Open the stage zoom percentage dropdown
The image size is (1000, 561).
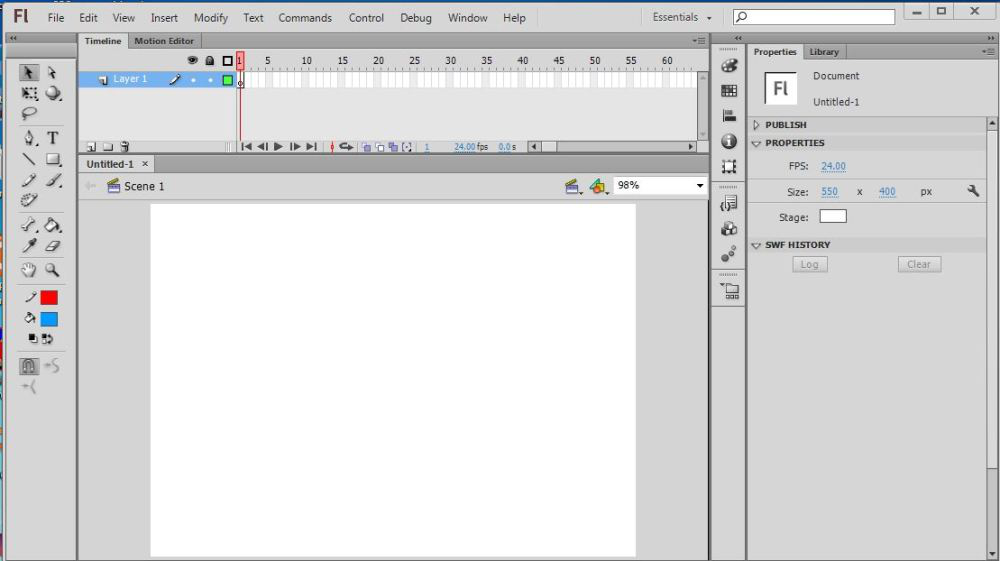700,186
